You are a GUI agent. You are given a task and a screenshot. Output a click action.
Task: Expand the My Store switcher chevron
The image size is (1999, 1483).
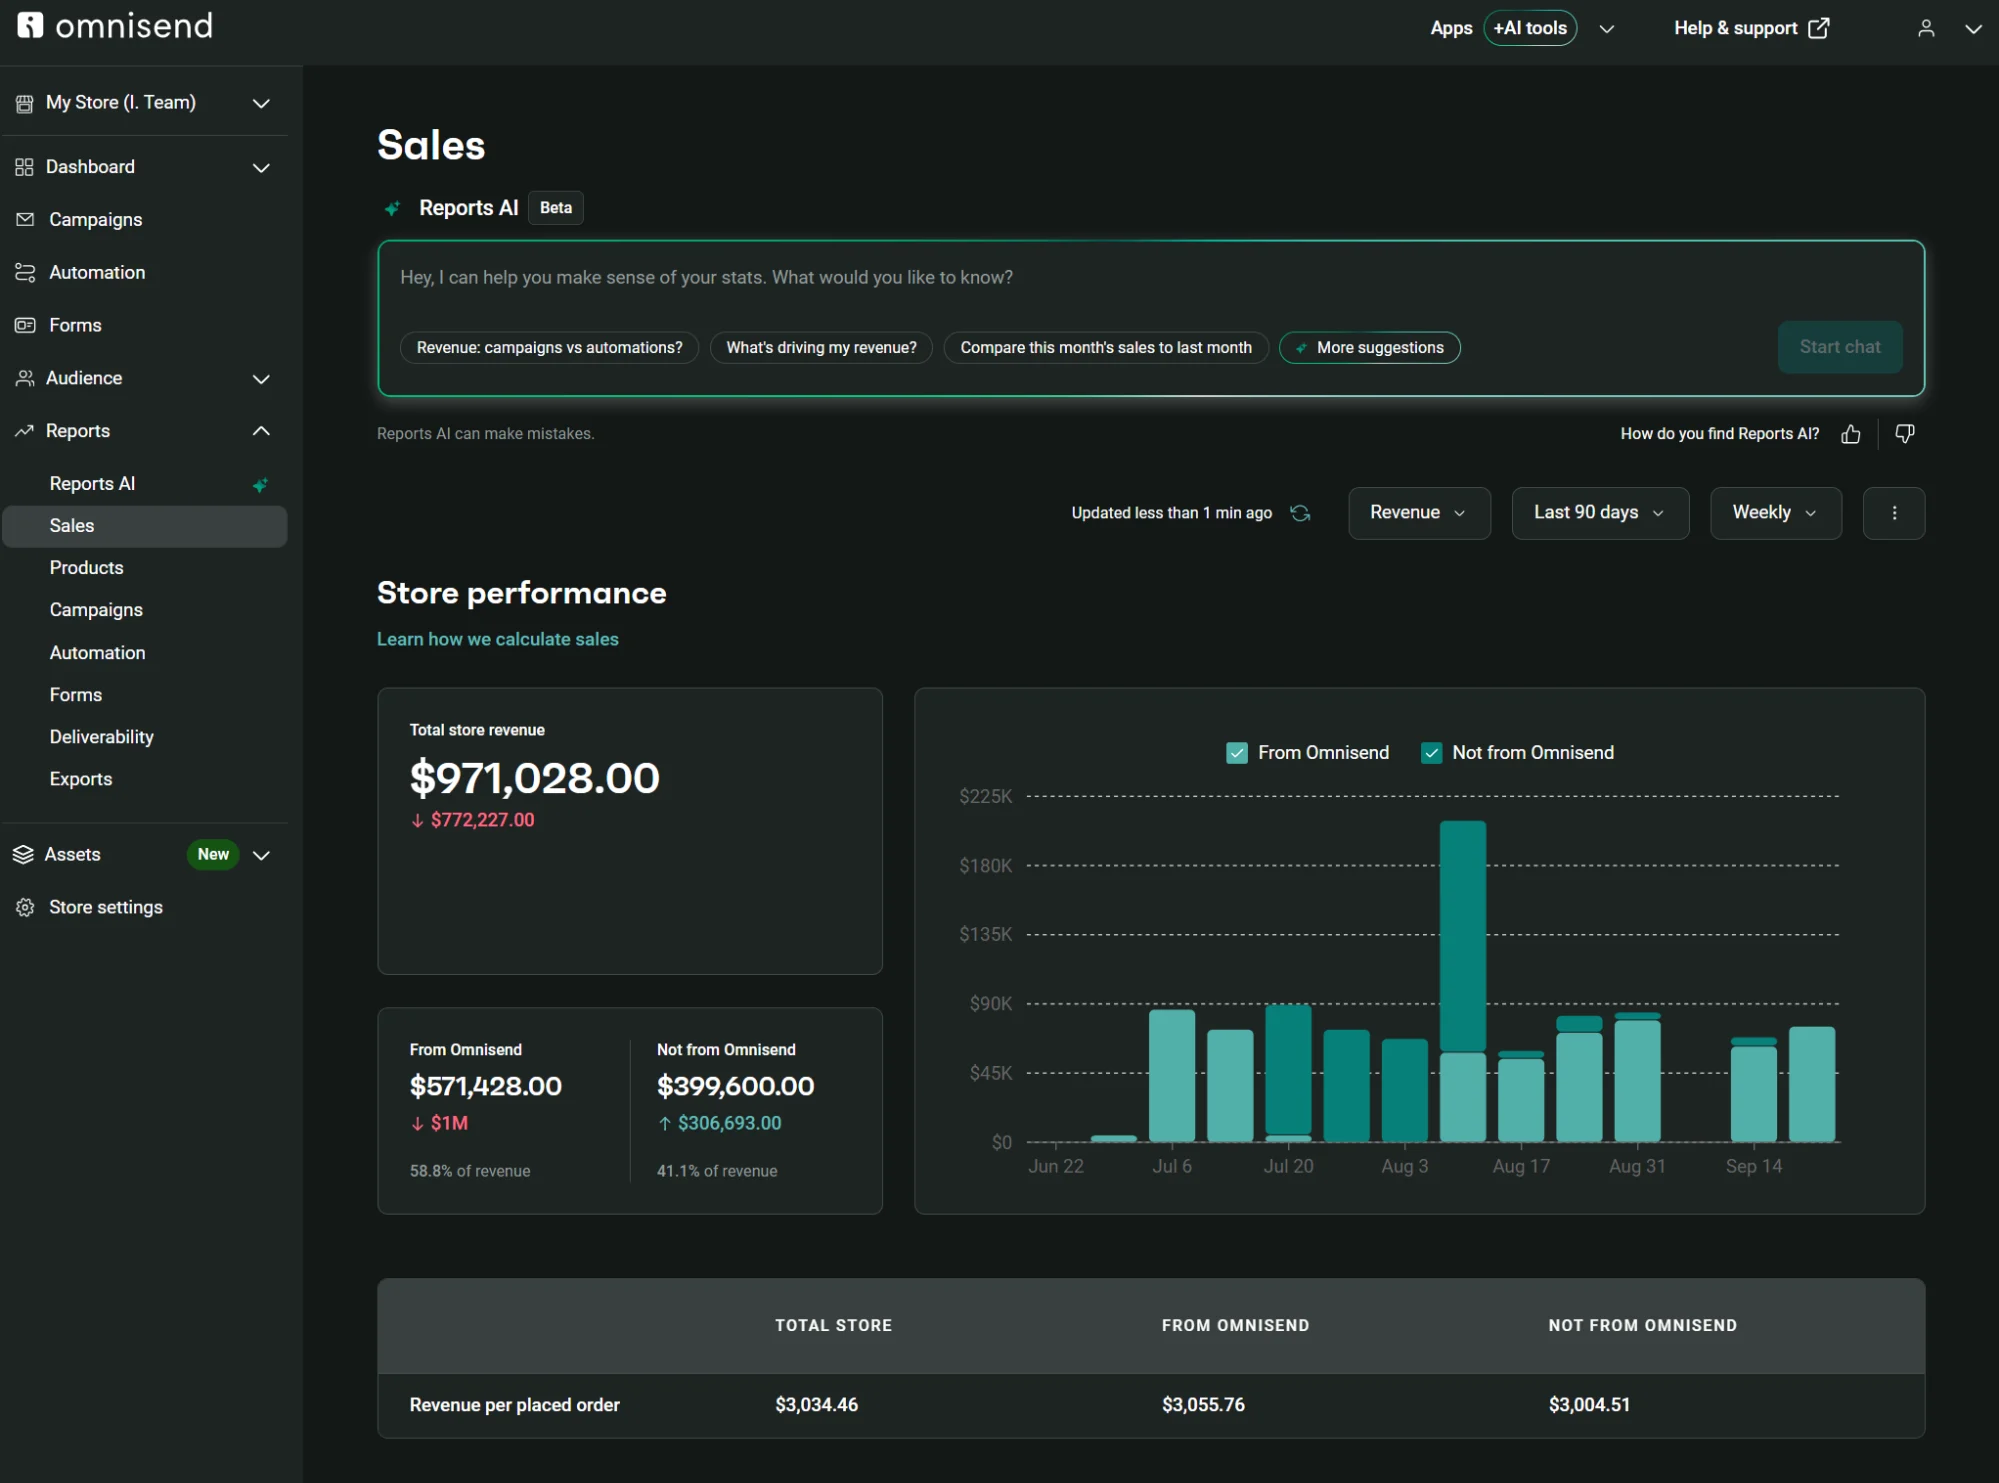click(261, 103)
